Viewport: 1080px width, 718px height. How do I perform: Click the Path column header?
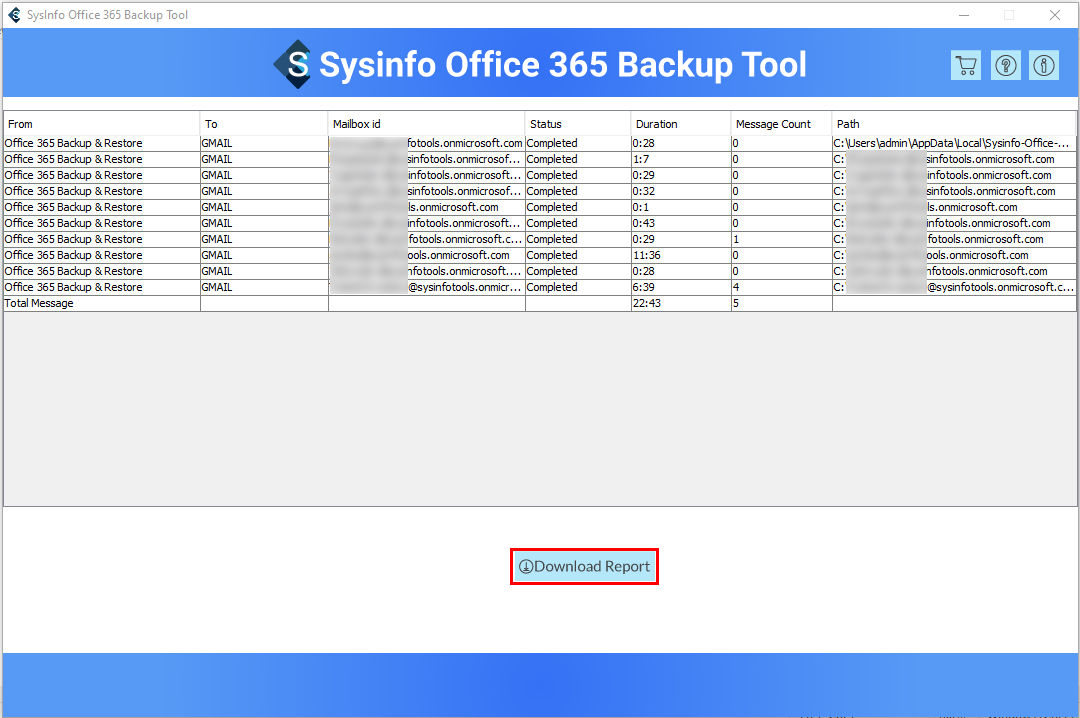954,124
